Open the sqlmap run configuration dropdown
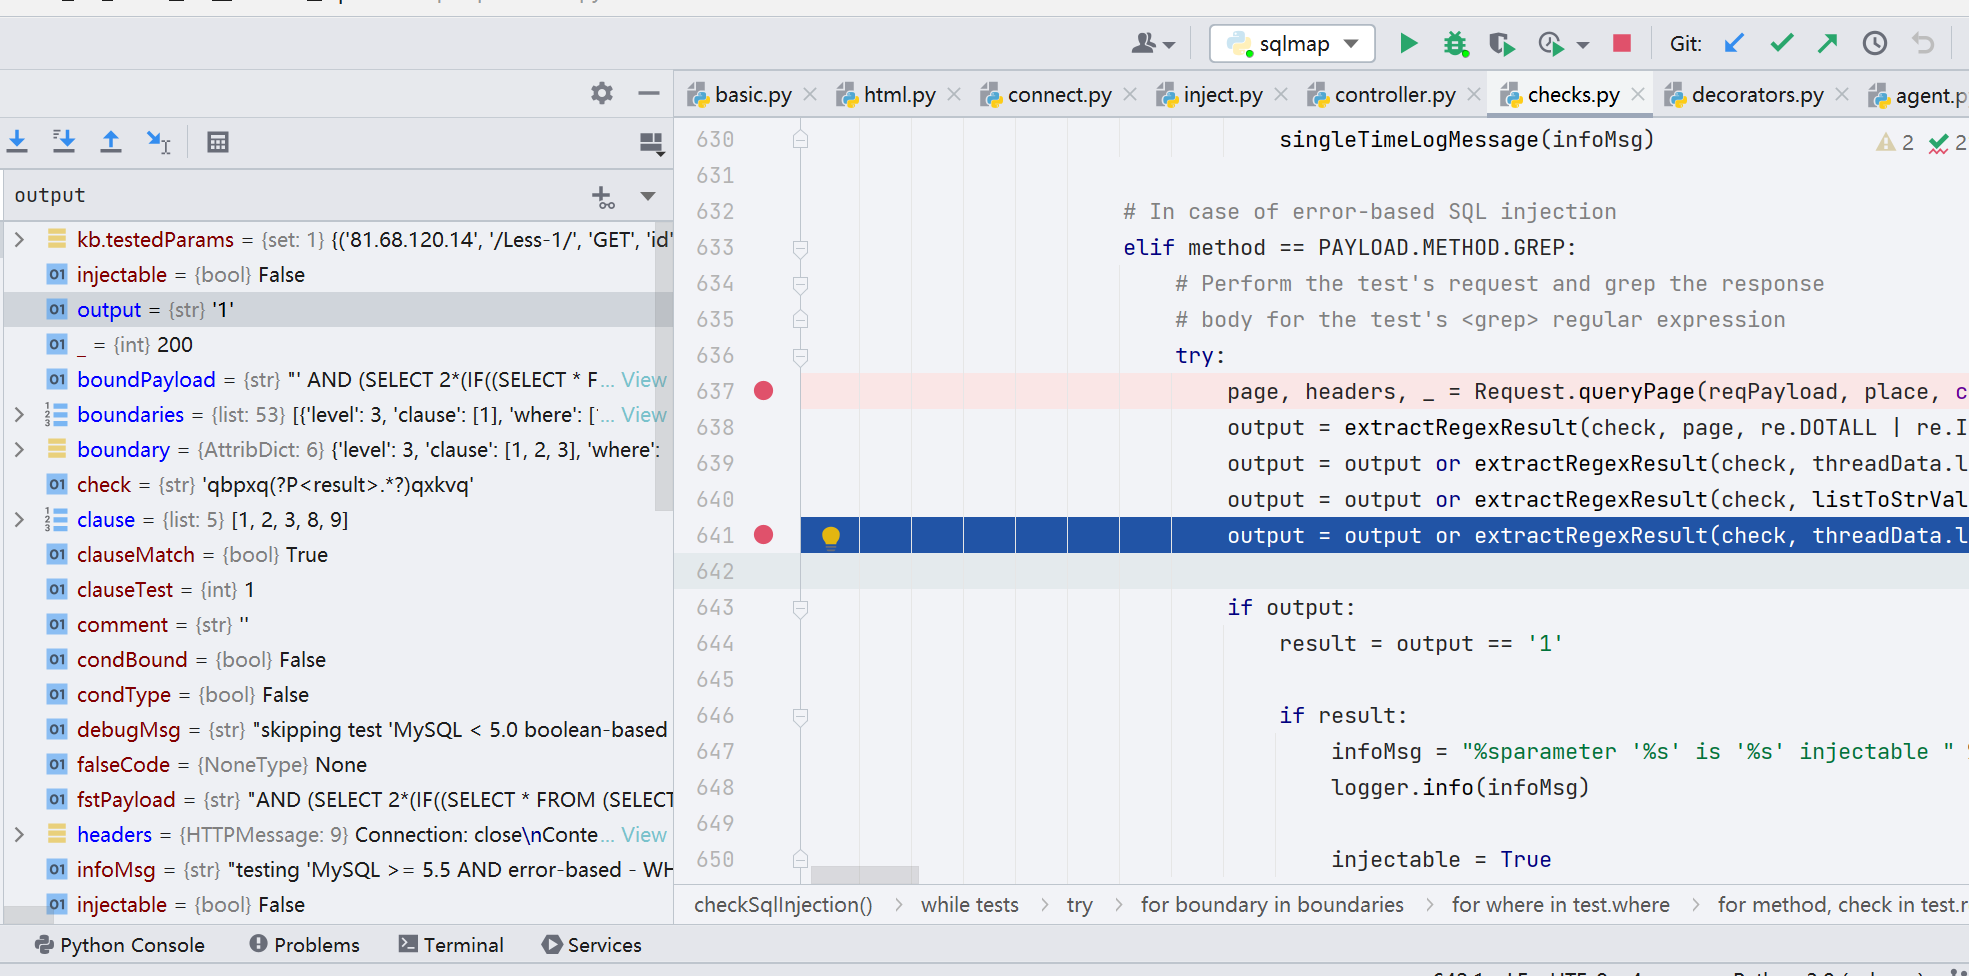This screenshot has height=976, width=1969. click(1292, 43)
